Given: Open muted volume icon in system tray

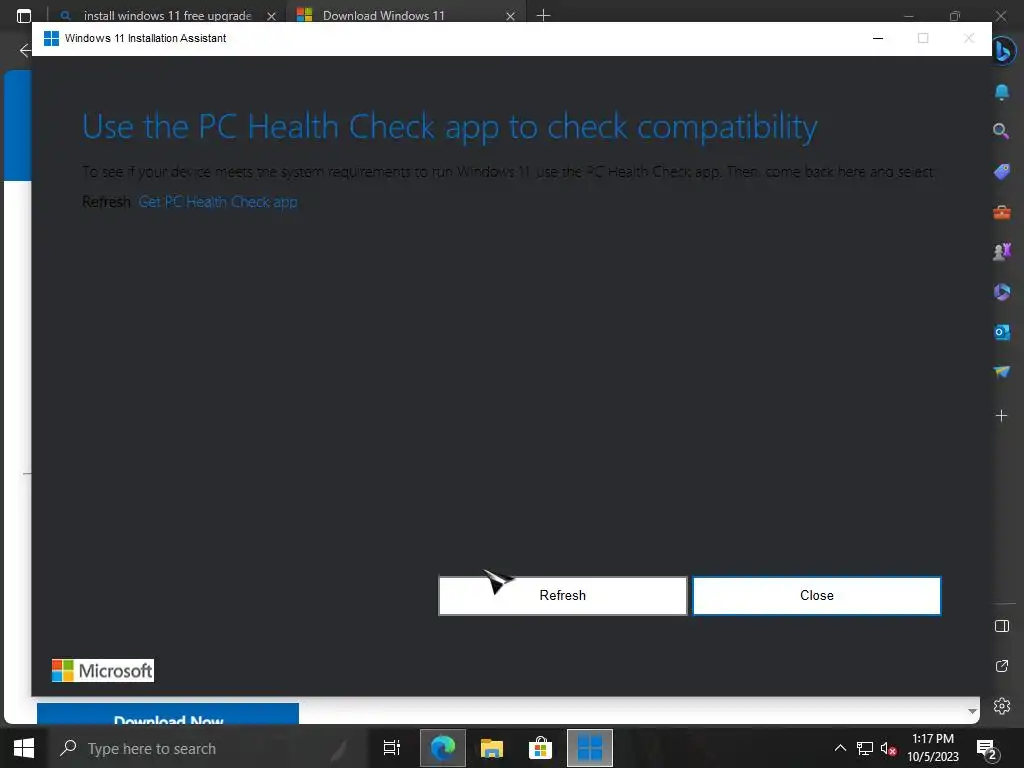Looking at the screenshot, I should 888,748.
